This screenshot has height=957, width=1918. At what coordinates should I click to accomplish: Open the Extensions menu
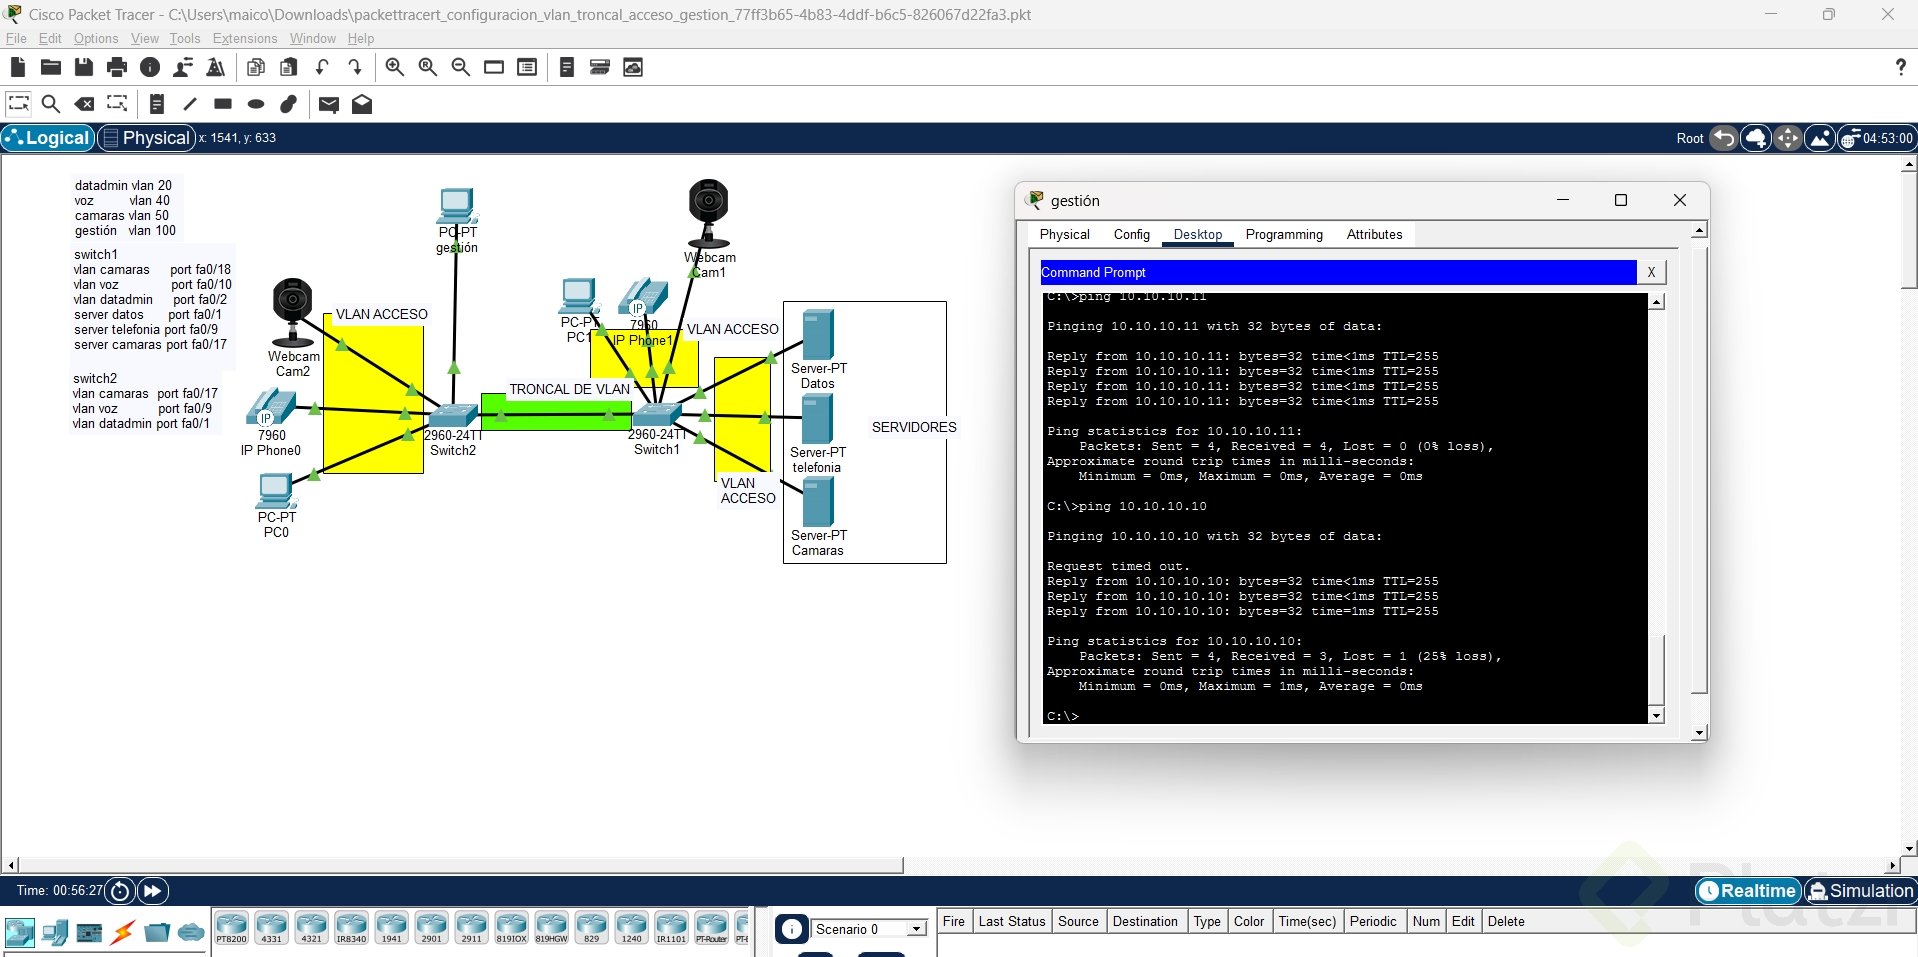pos(245,38)
